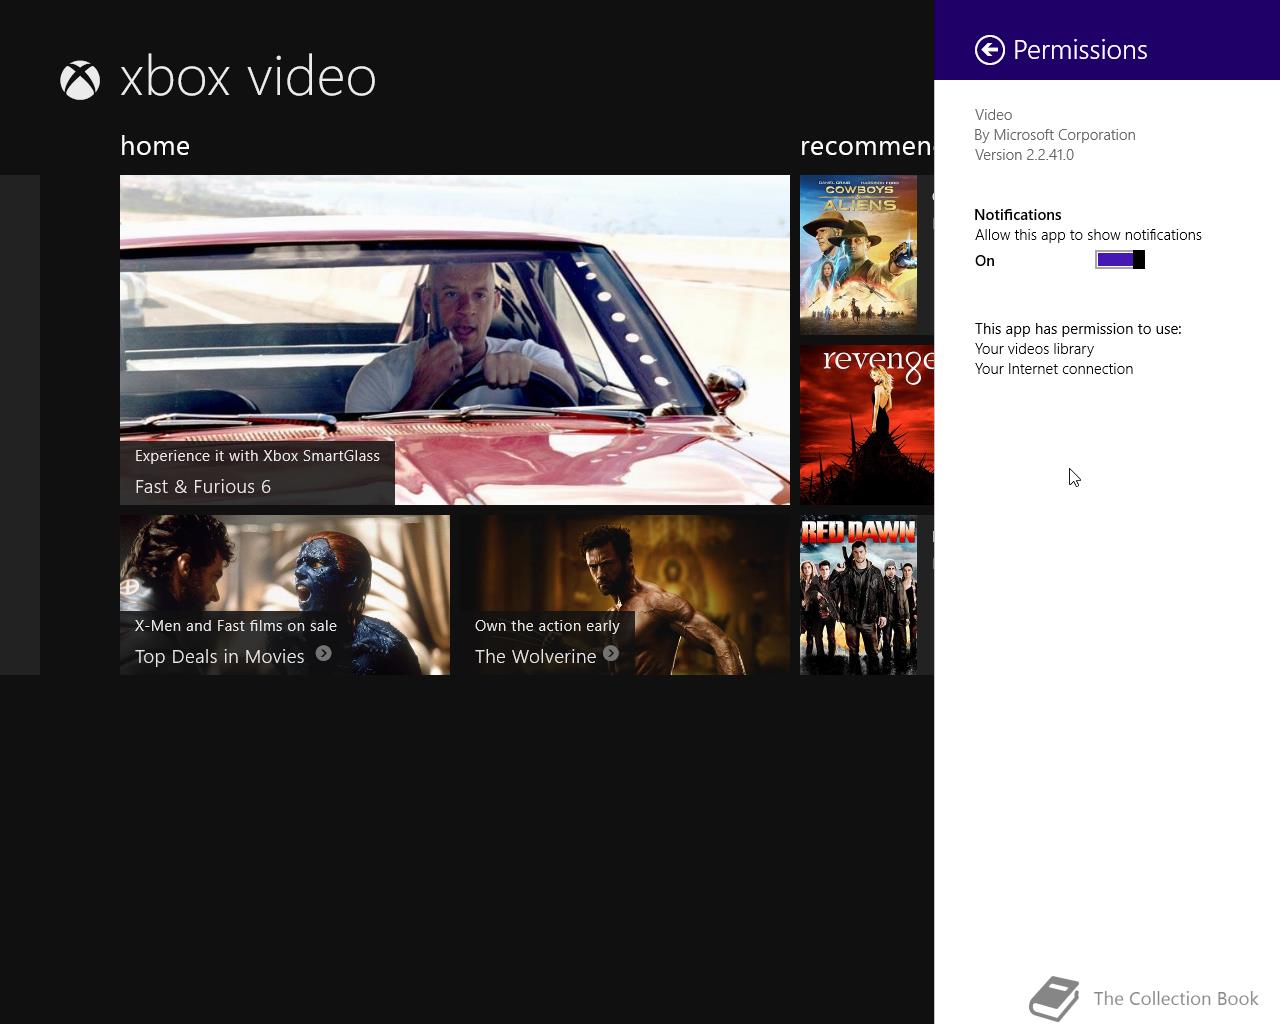Click 'By Microsoft Corporation' text
1280x1024 pixels.
point(1055,135)
